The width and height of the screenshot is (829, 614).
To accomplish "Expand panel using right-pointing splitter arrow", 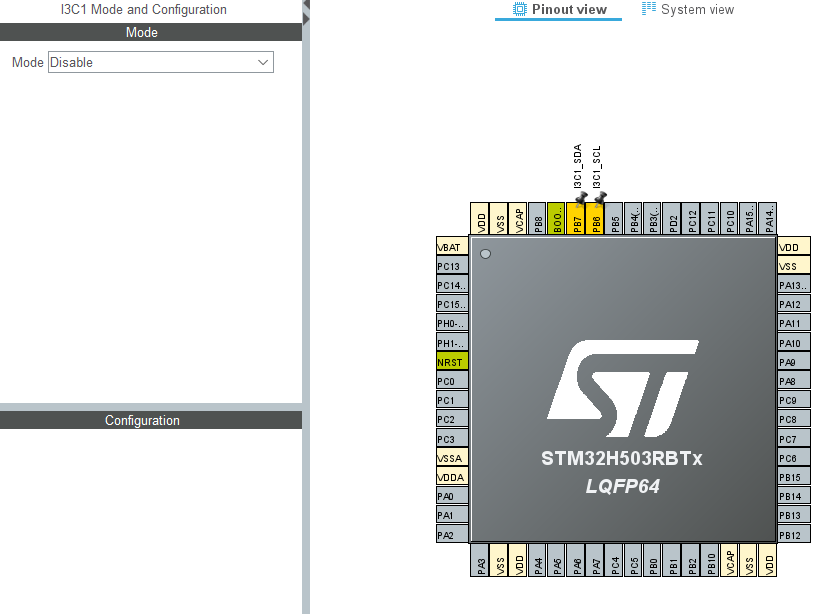I will tap(306, 19).
